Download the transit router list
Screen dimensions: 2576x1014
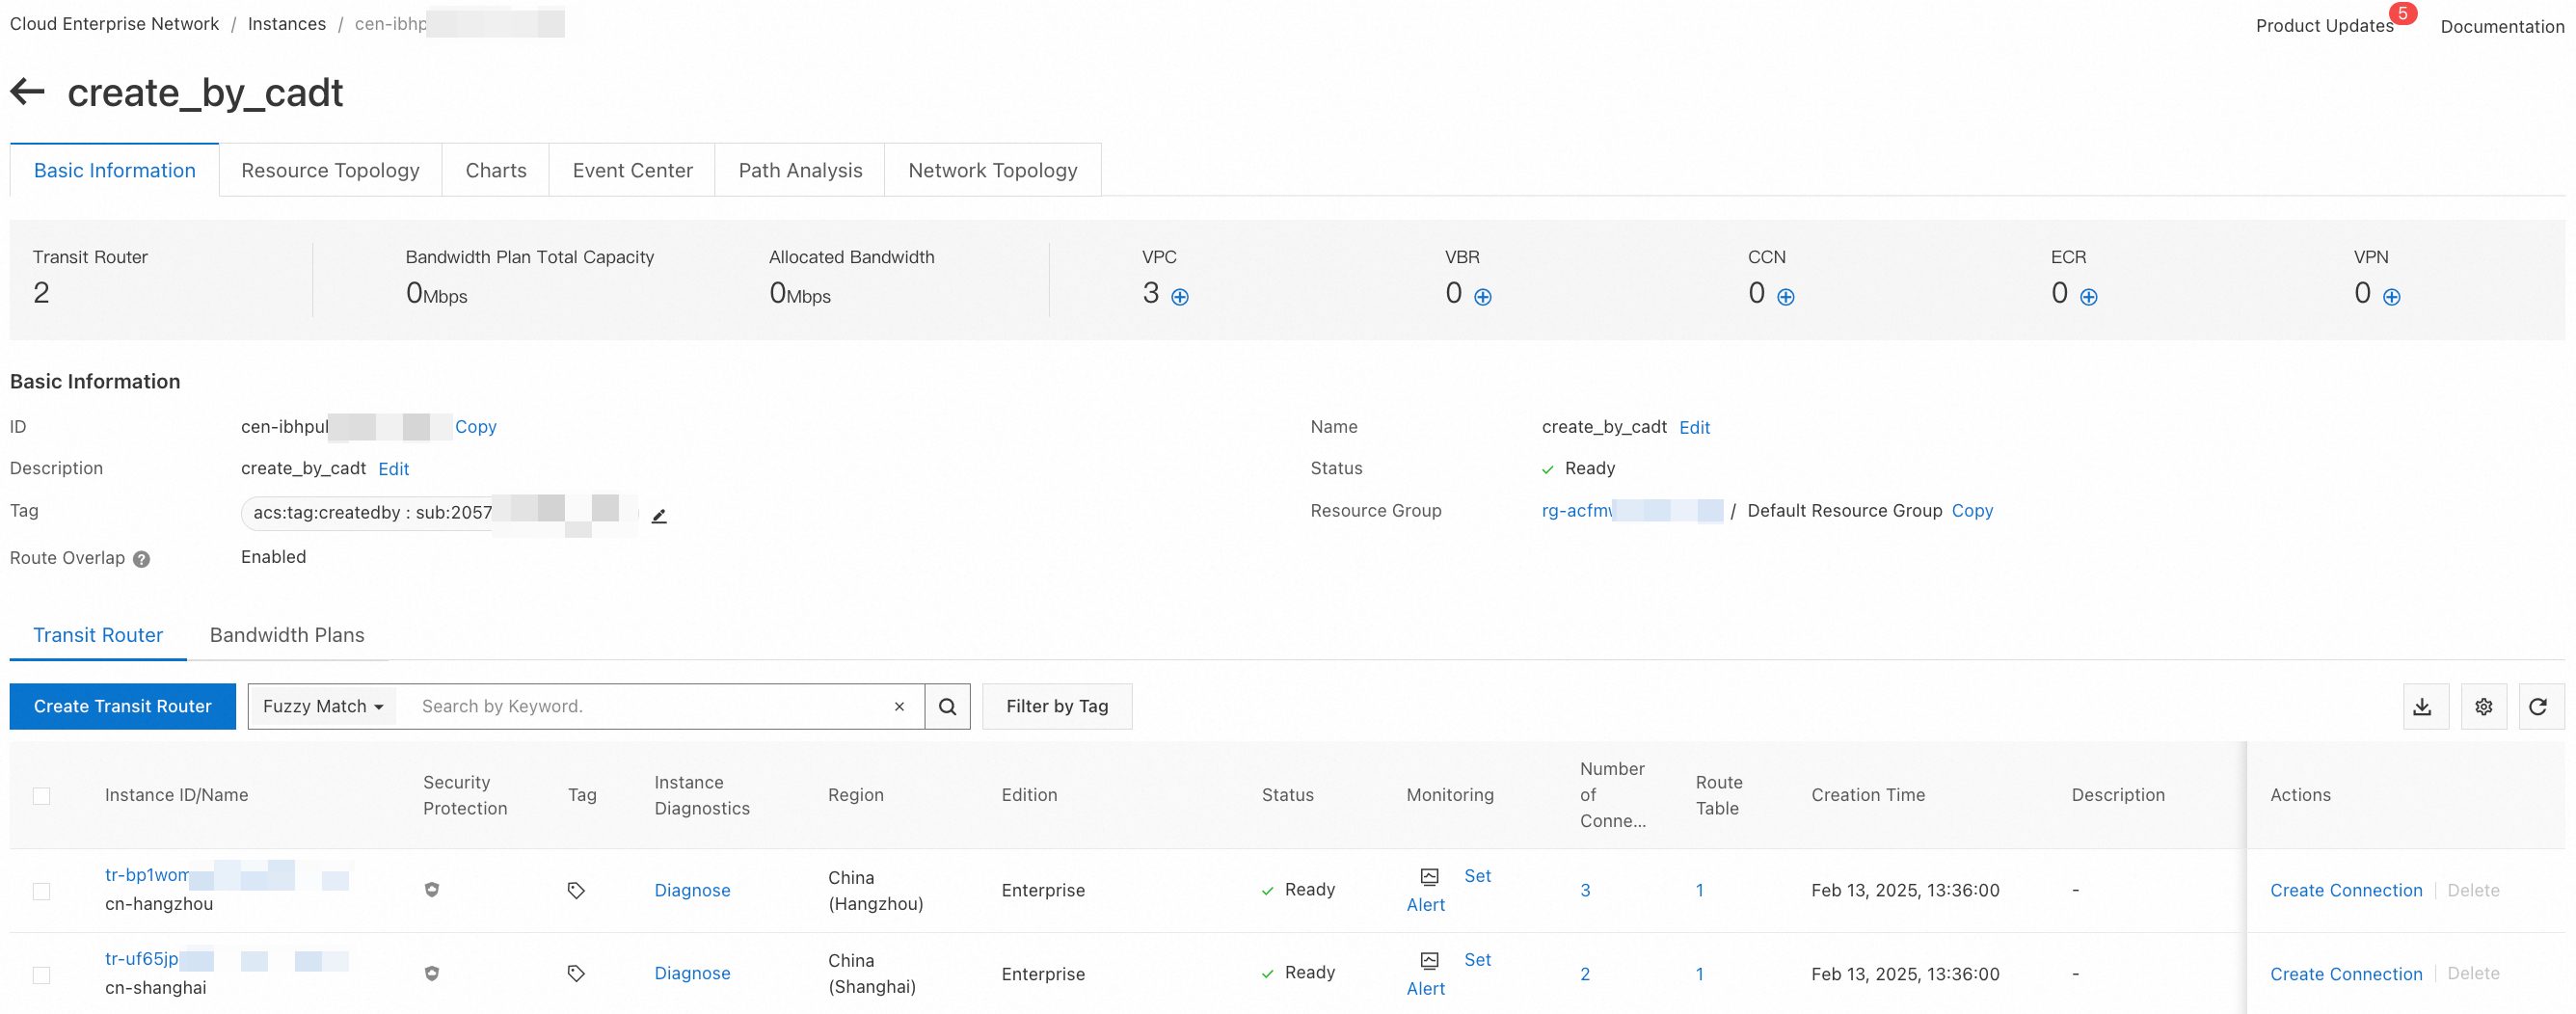2425,706
